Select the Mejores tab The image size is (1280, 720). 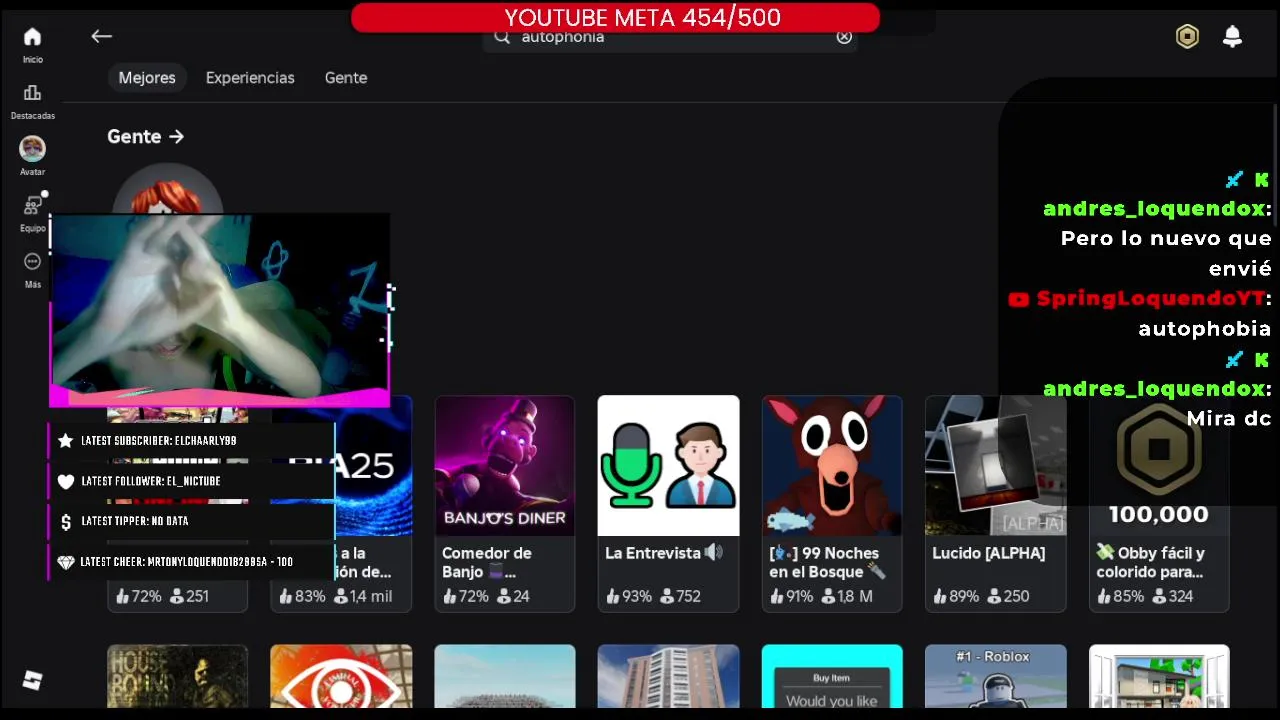(147, 78)
